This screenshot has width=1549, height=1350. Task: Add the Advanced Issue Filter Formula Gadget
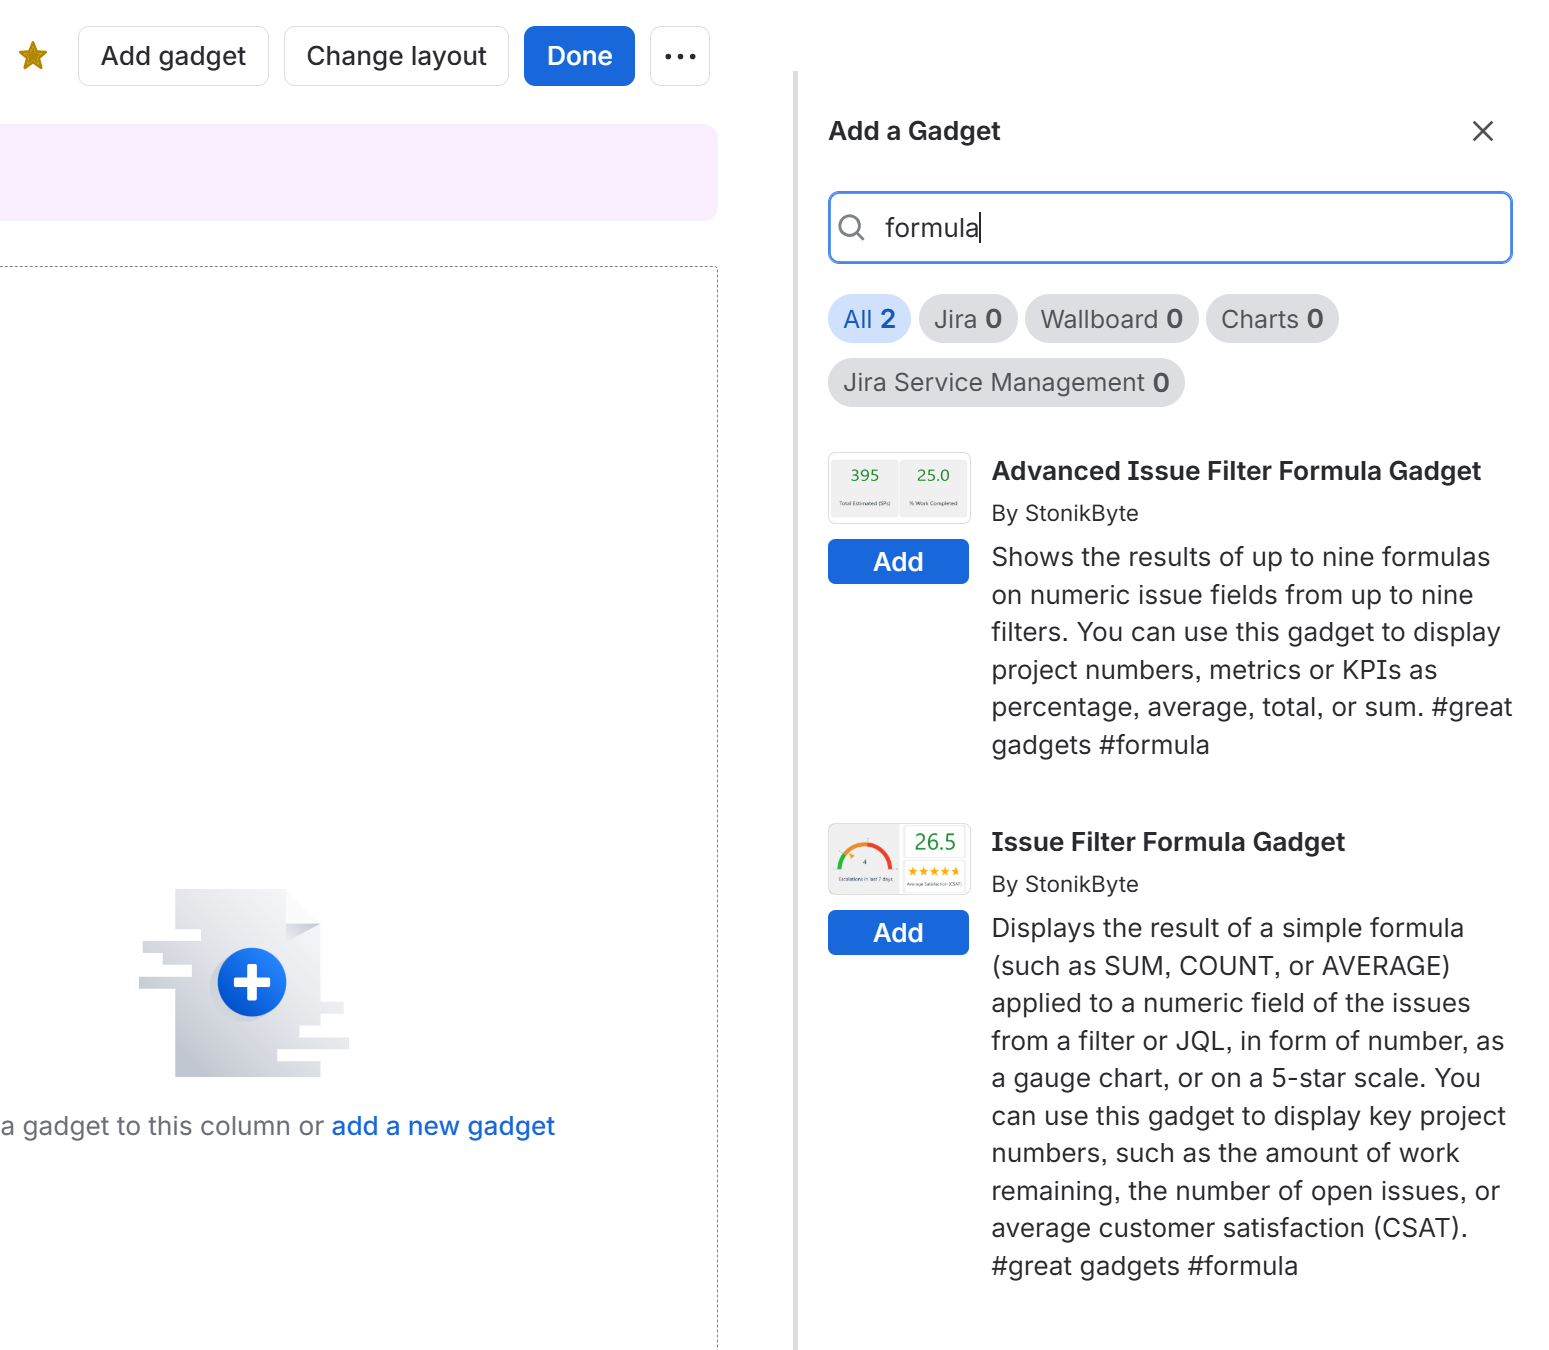point(898,562)
